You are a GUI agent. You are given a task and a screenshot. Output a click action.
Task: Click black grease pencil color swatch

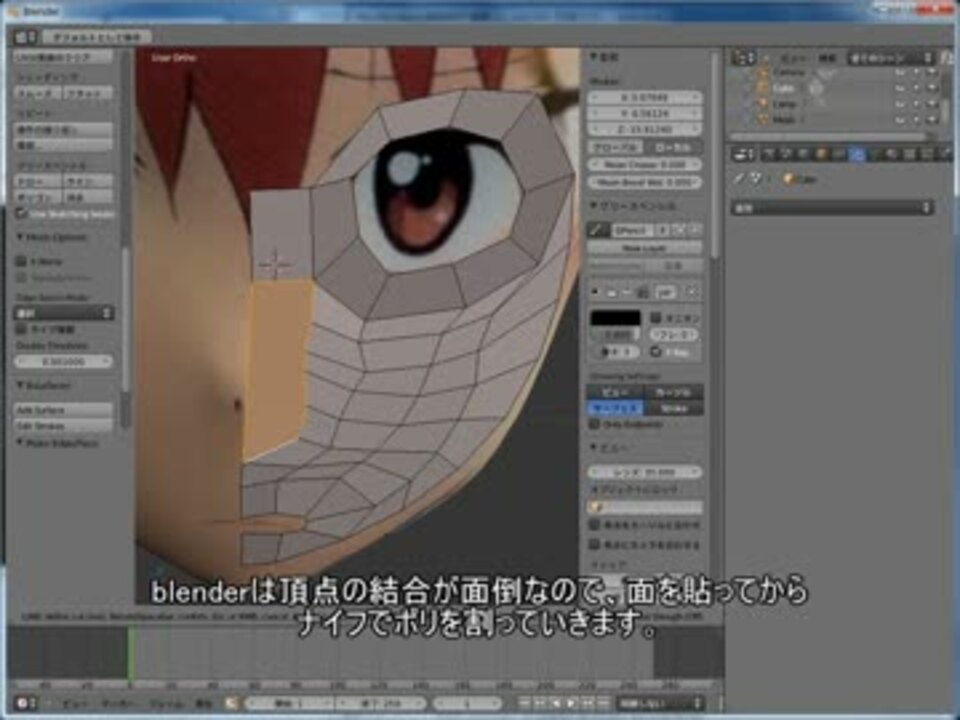click(x=615, y=318)
